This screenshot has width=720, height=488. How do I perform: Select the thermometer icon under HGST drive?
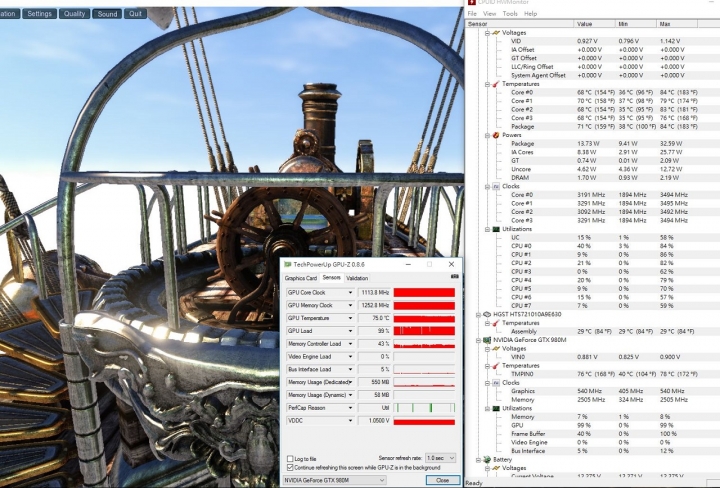tap(495, 323)
